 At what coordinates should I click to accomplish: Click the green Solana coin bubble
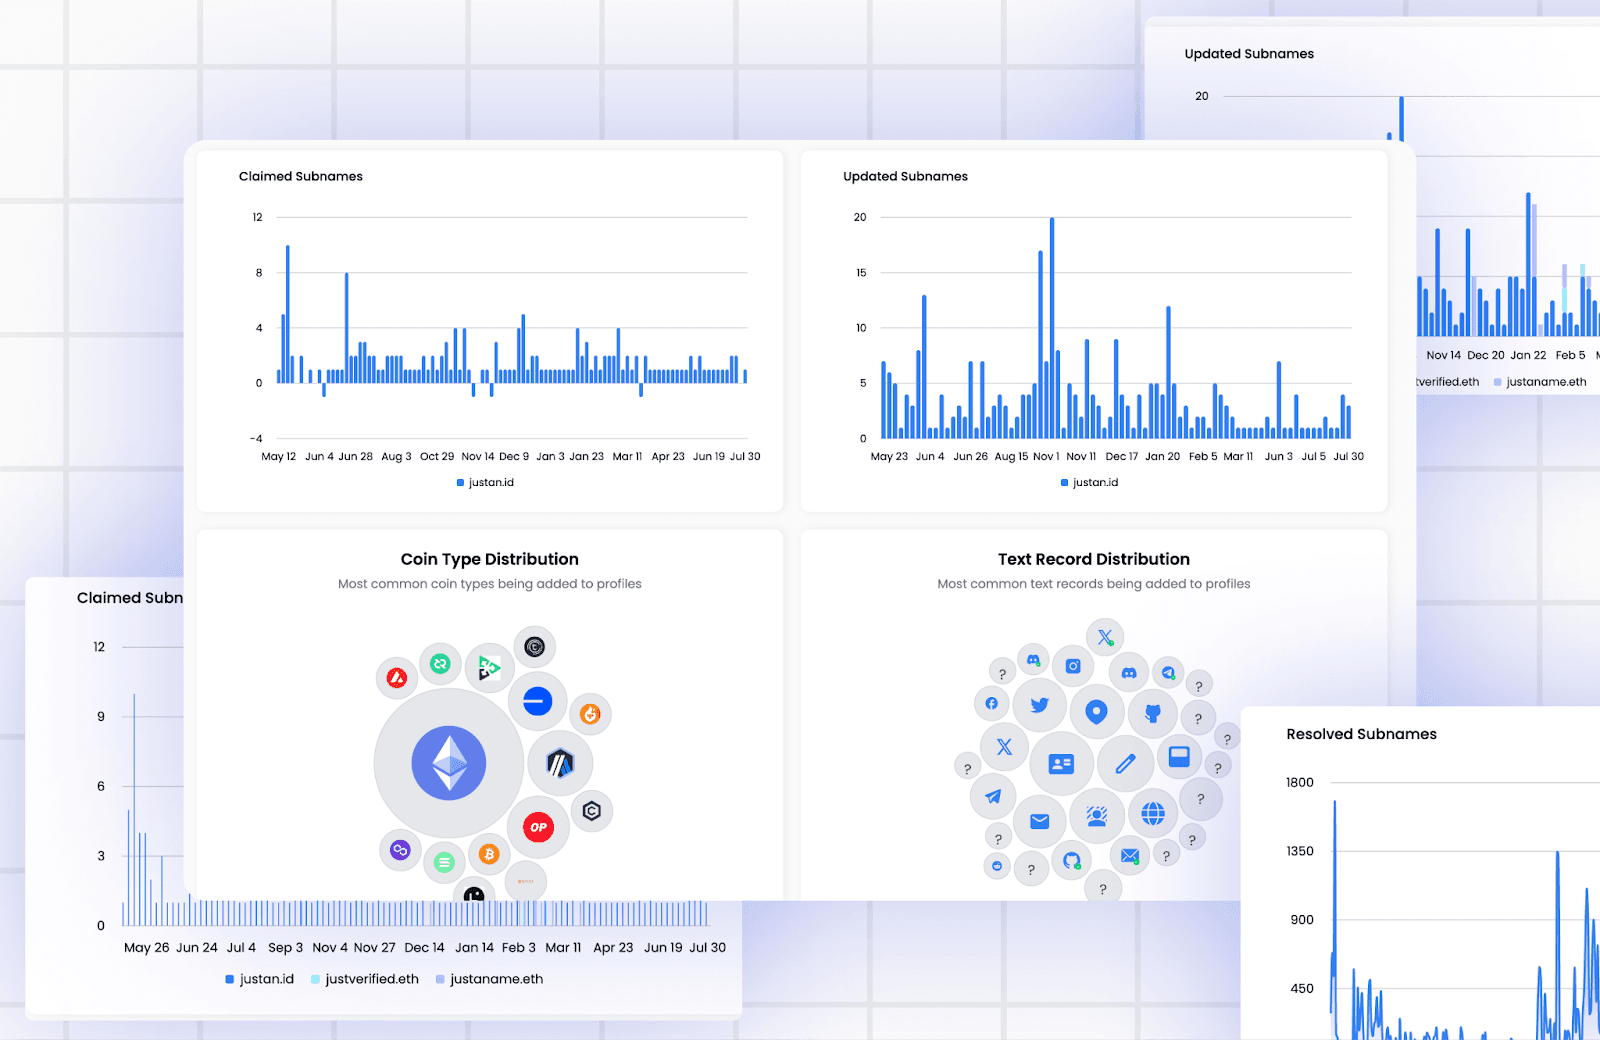coord(444,862)
